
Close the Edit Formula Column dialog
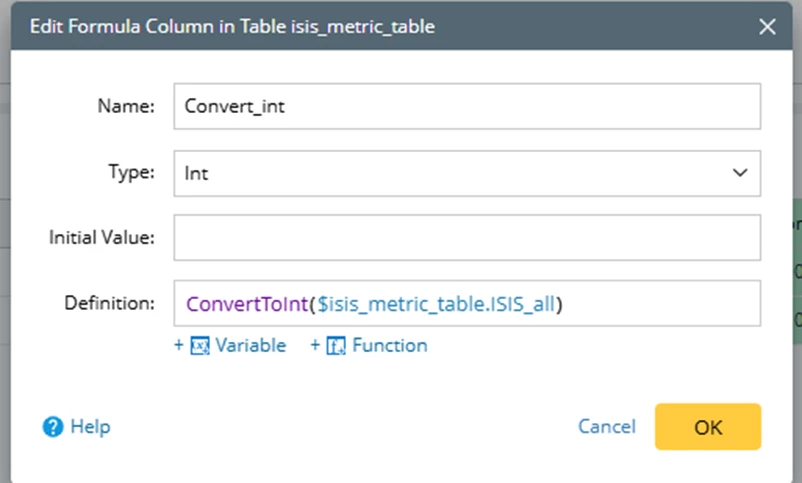[x=767, y=27]
